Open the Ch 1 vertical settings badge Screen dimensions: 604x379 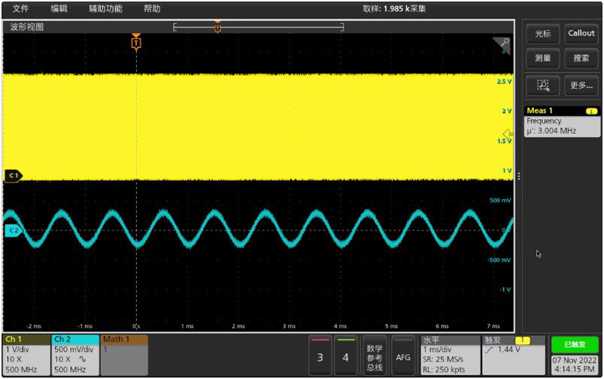[26, 355]
